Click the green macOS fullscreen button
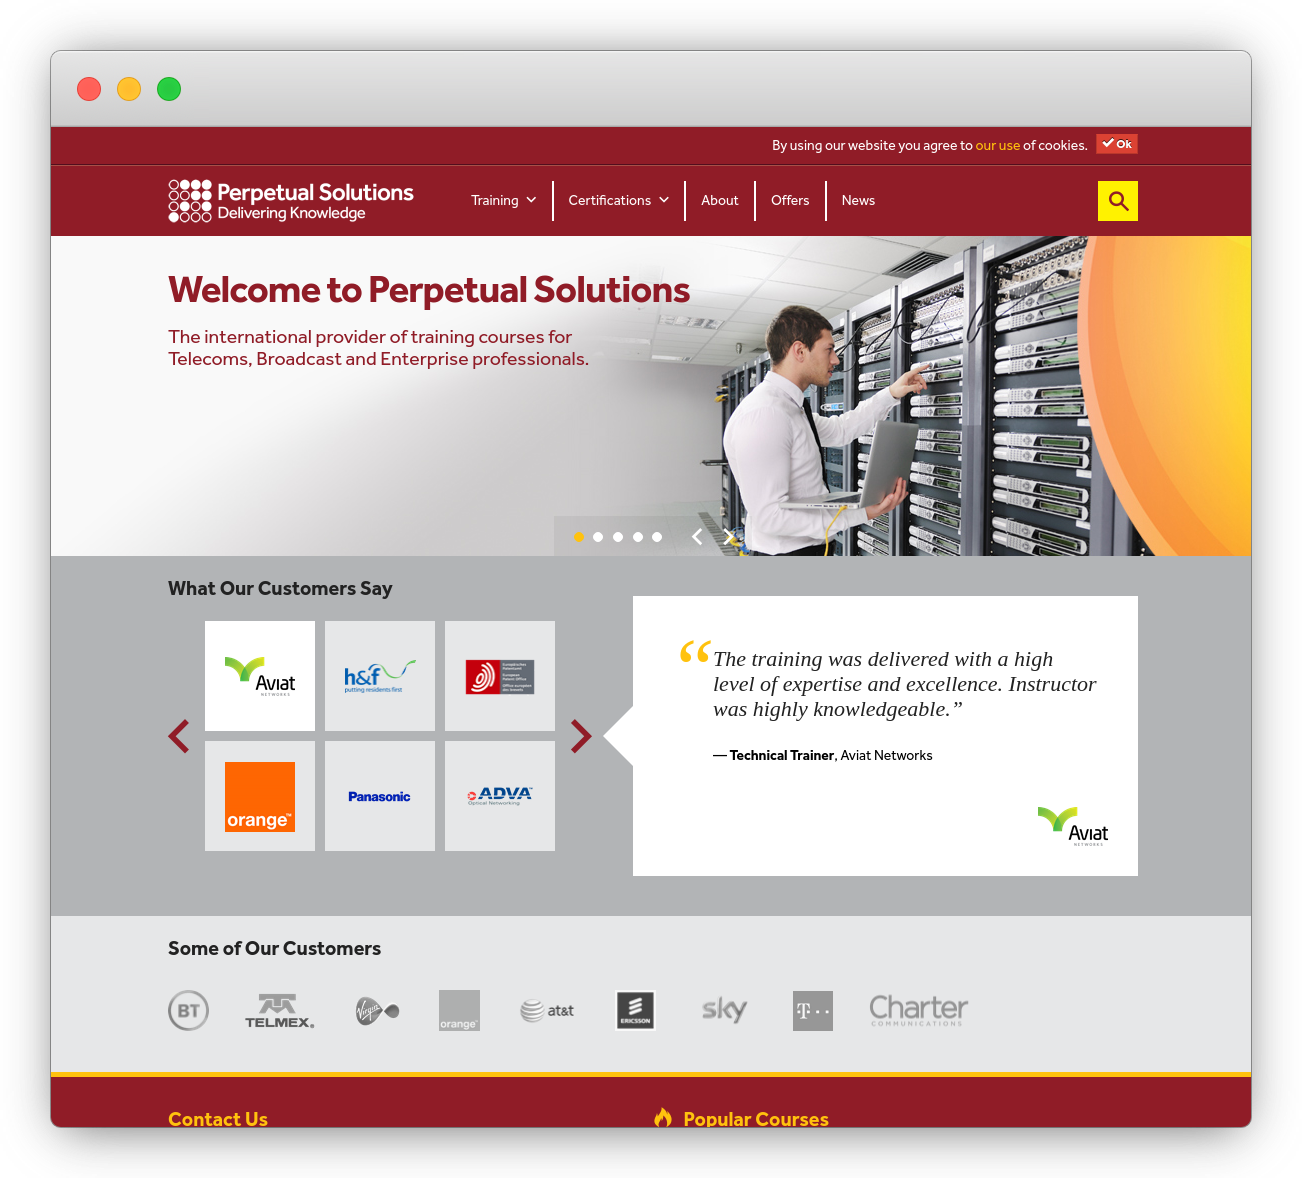Viewport: 1302px width, 1178px height. [x=169, y=89]
